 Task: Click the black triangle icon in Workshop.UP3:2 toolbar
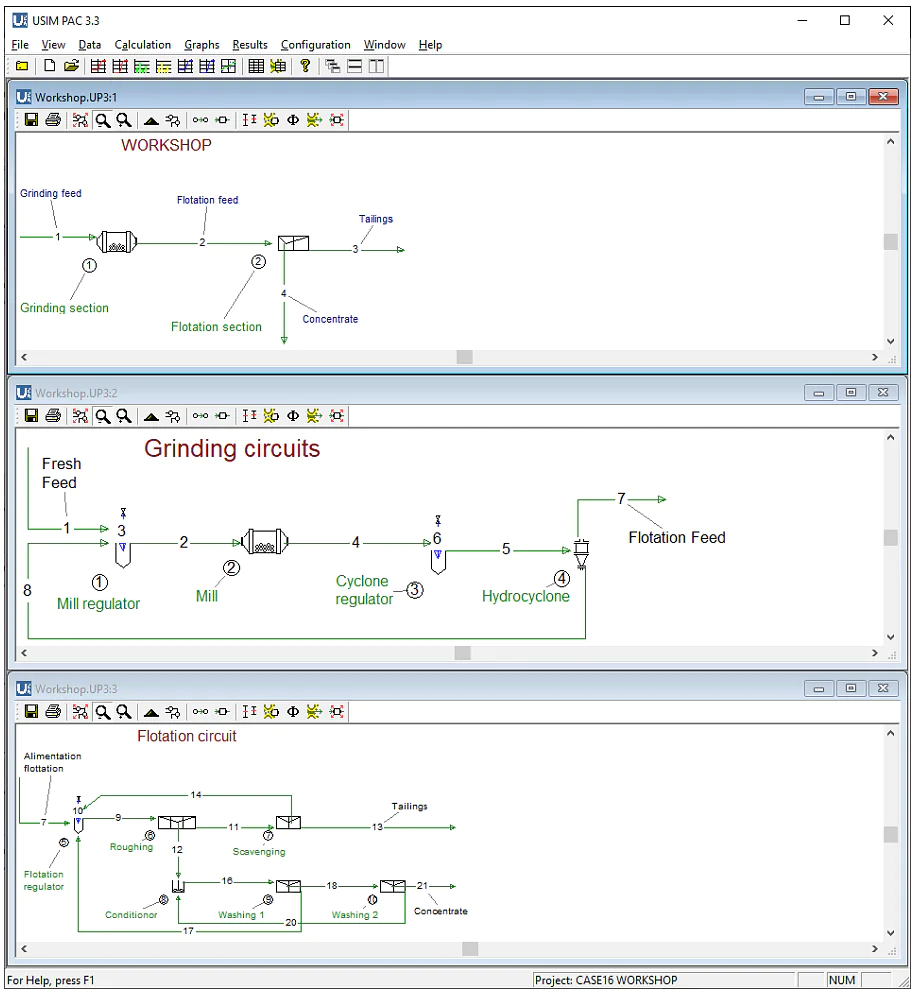pyautogui.click(x=151, y=417)
